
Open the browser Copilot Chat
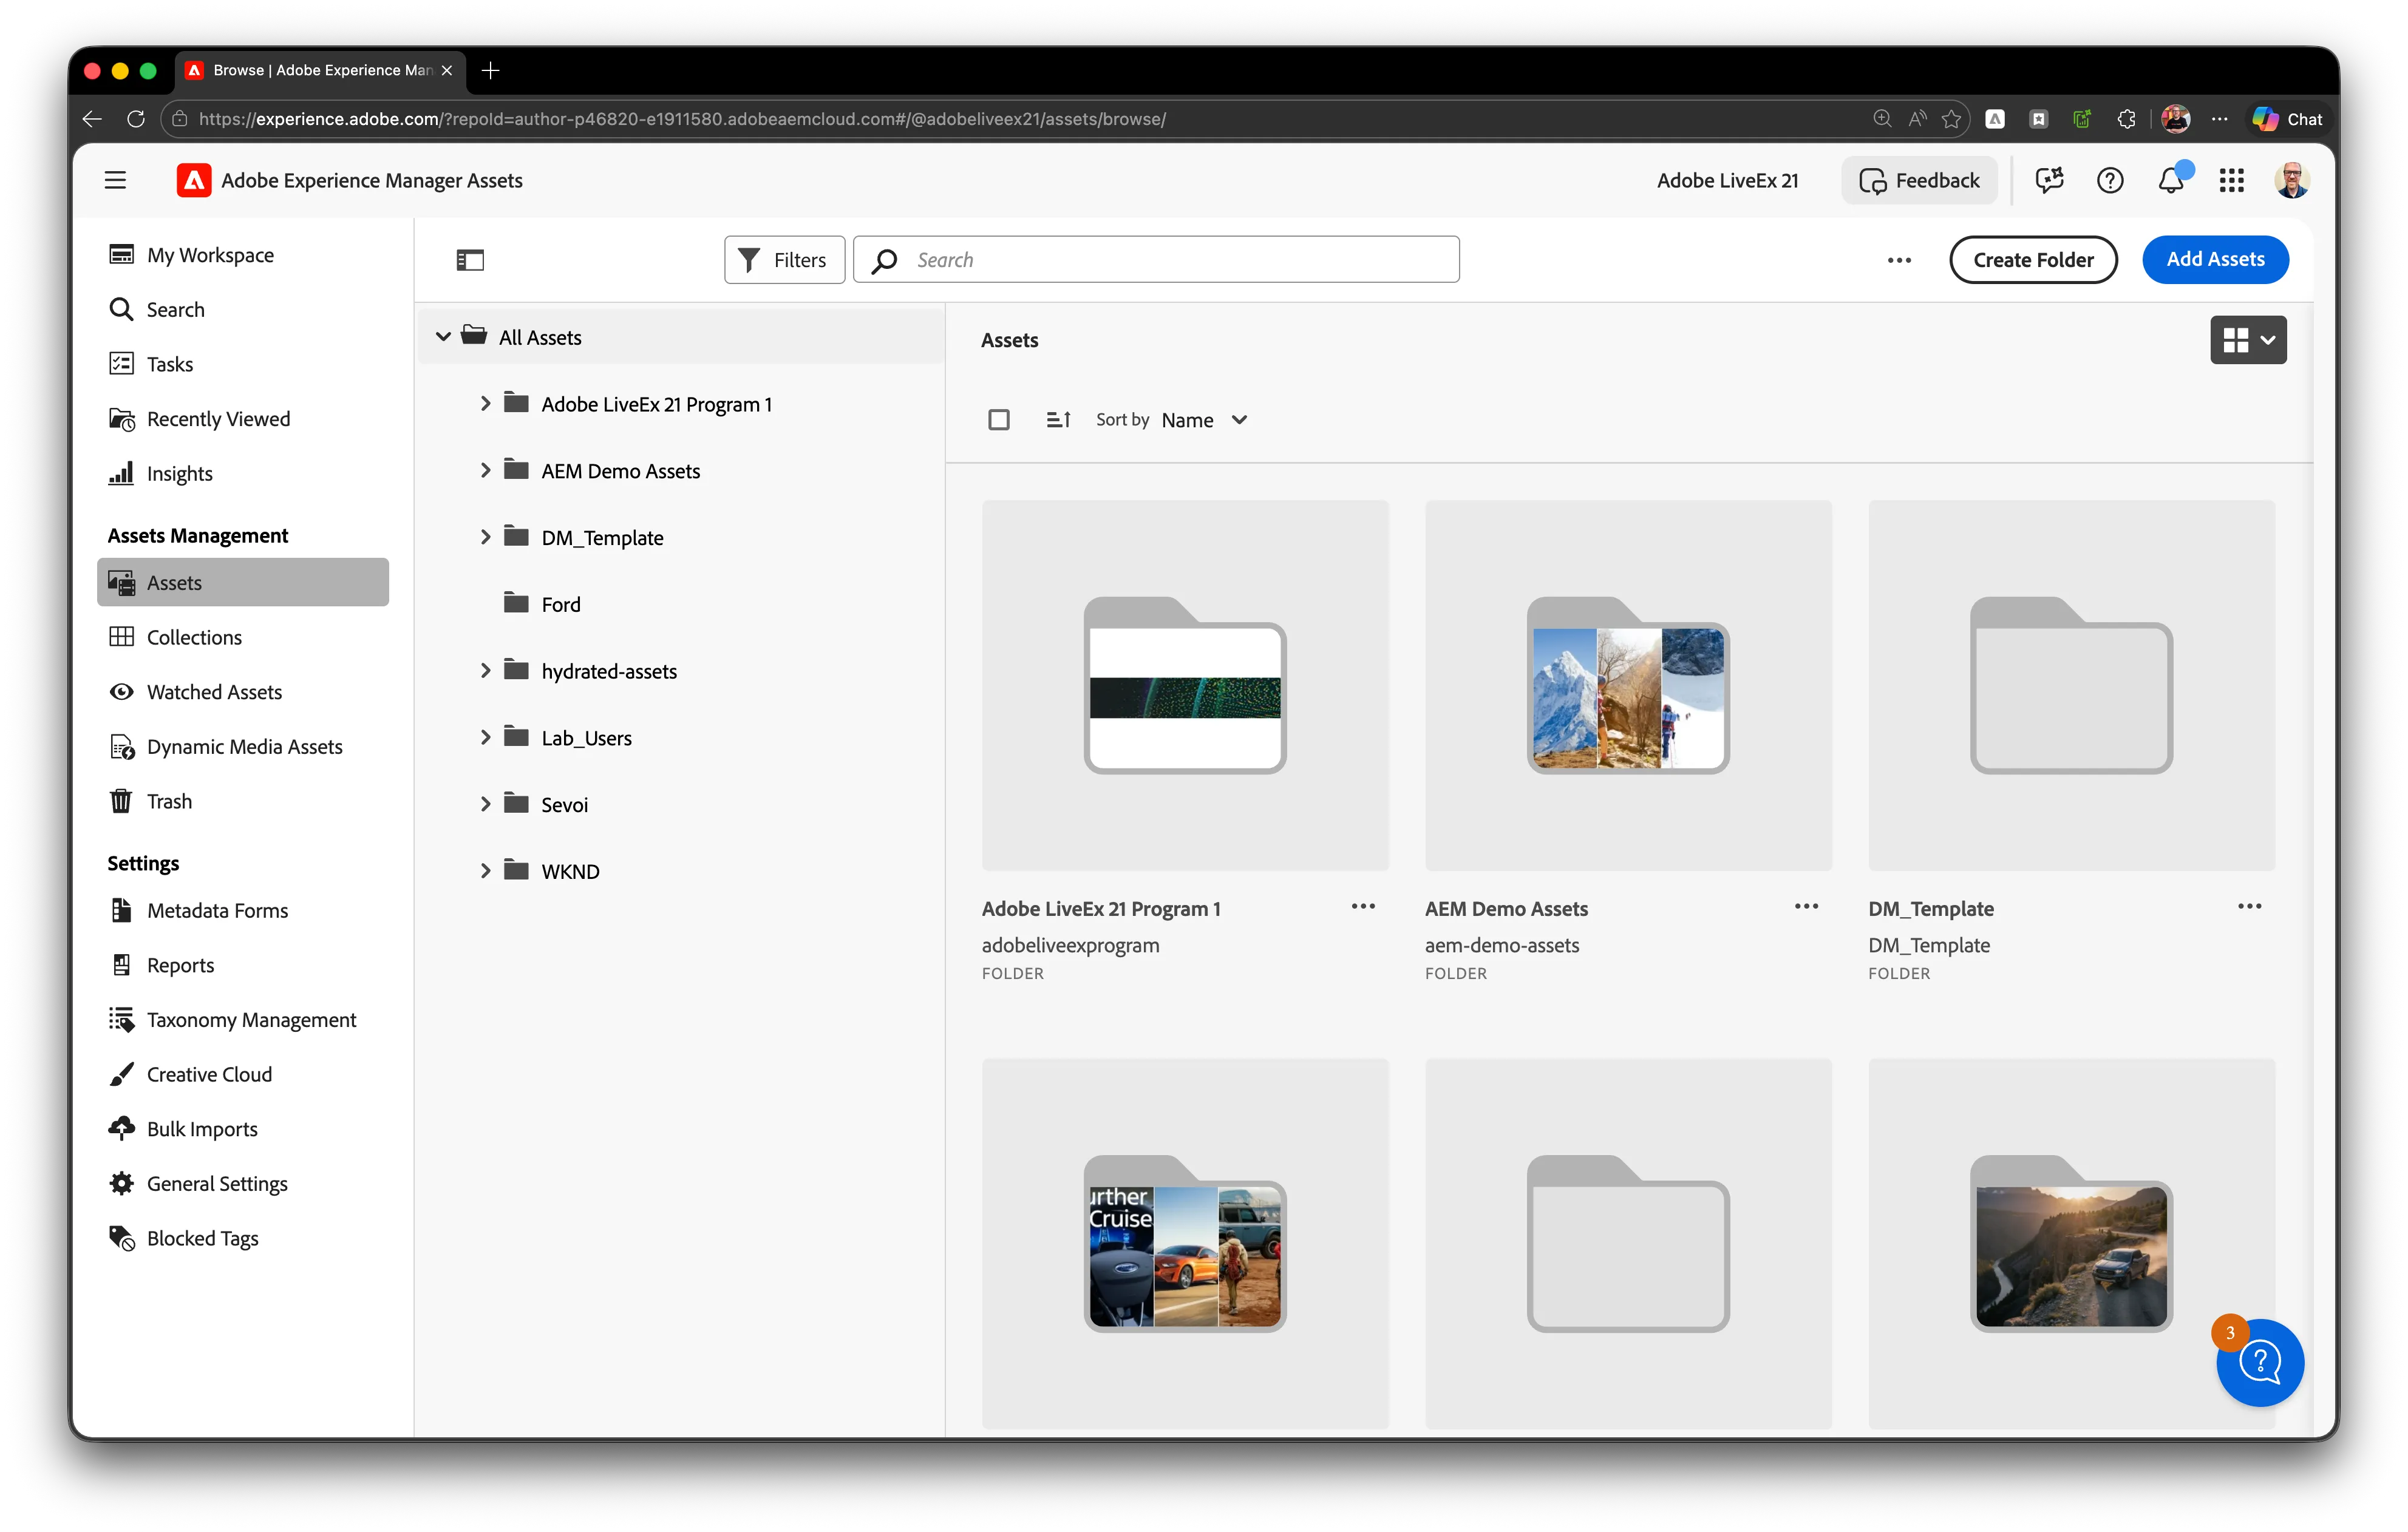pyautogui.click(x=2288, y=119)
